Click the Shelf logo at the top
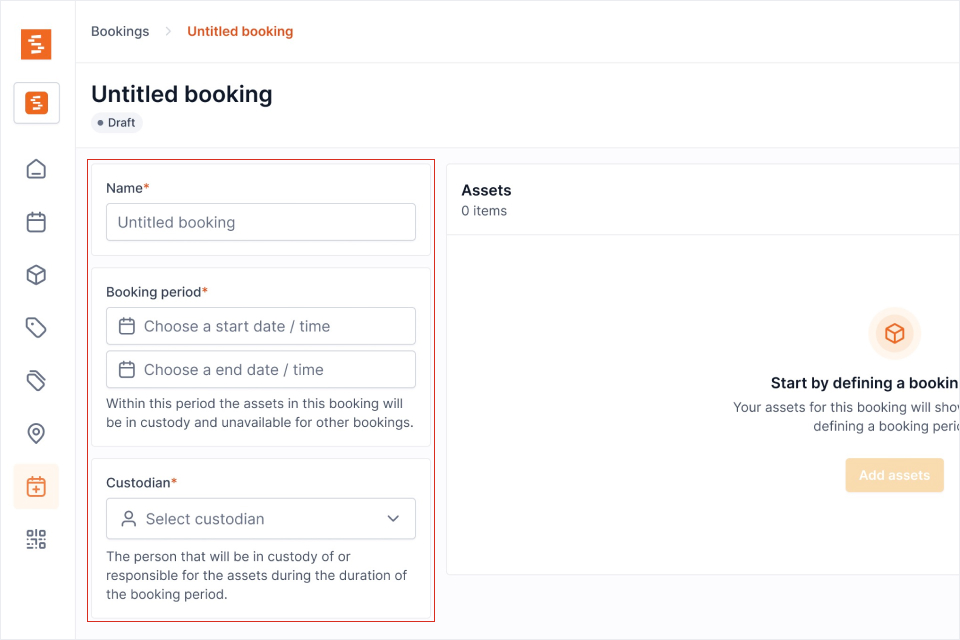 36,44
